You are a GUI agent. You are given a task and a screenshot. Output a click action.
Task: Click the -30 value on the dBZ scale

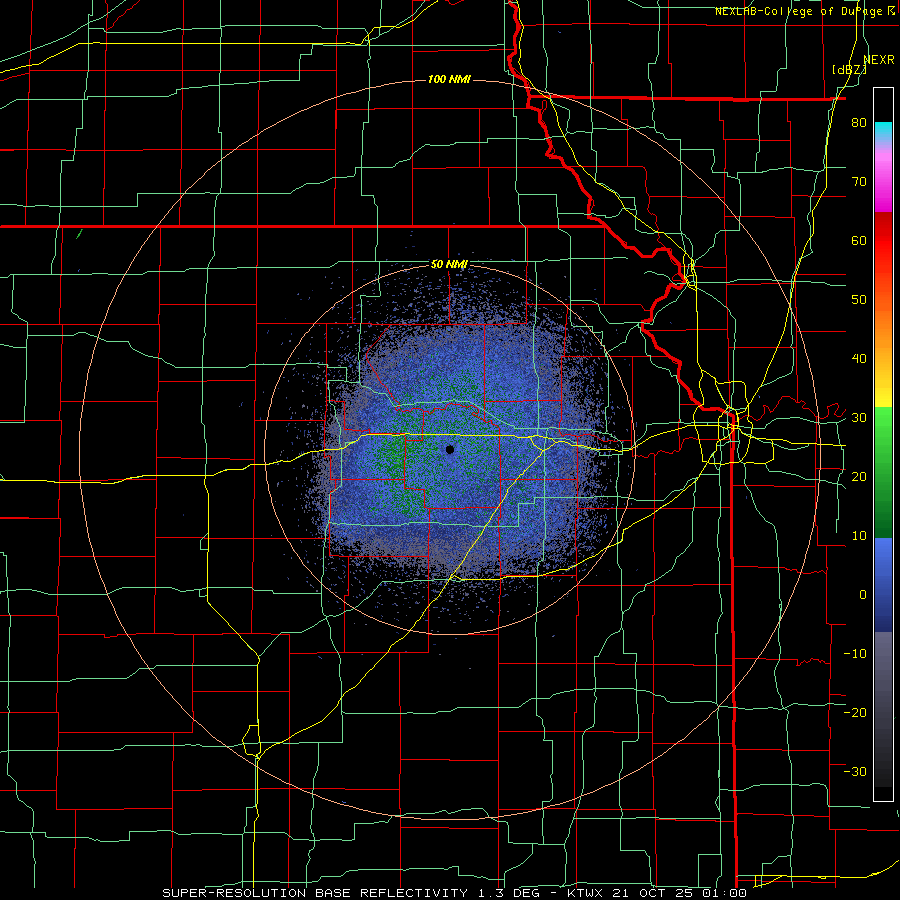click(x=855, y=771)
